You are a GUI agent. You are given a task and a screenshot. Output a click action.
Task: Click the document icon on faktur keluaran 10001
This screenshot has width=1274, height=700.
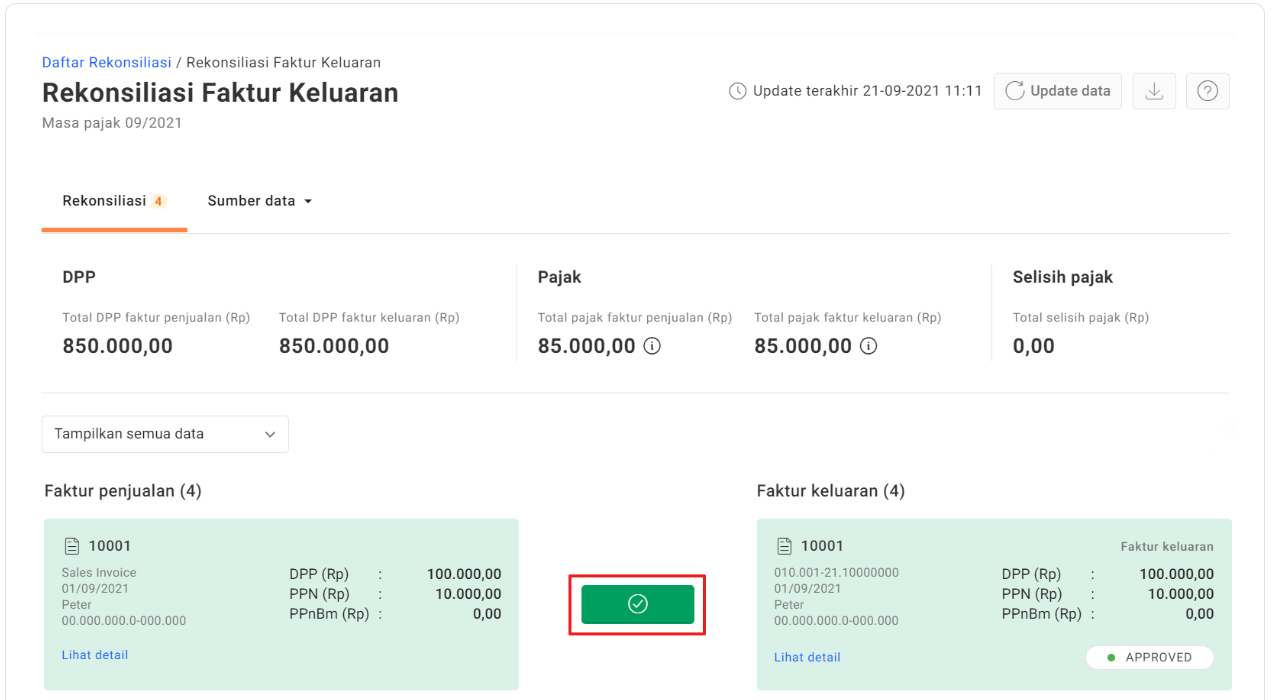[x=784, y=546]
